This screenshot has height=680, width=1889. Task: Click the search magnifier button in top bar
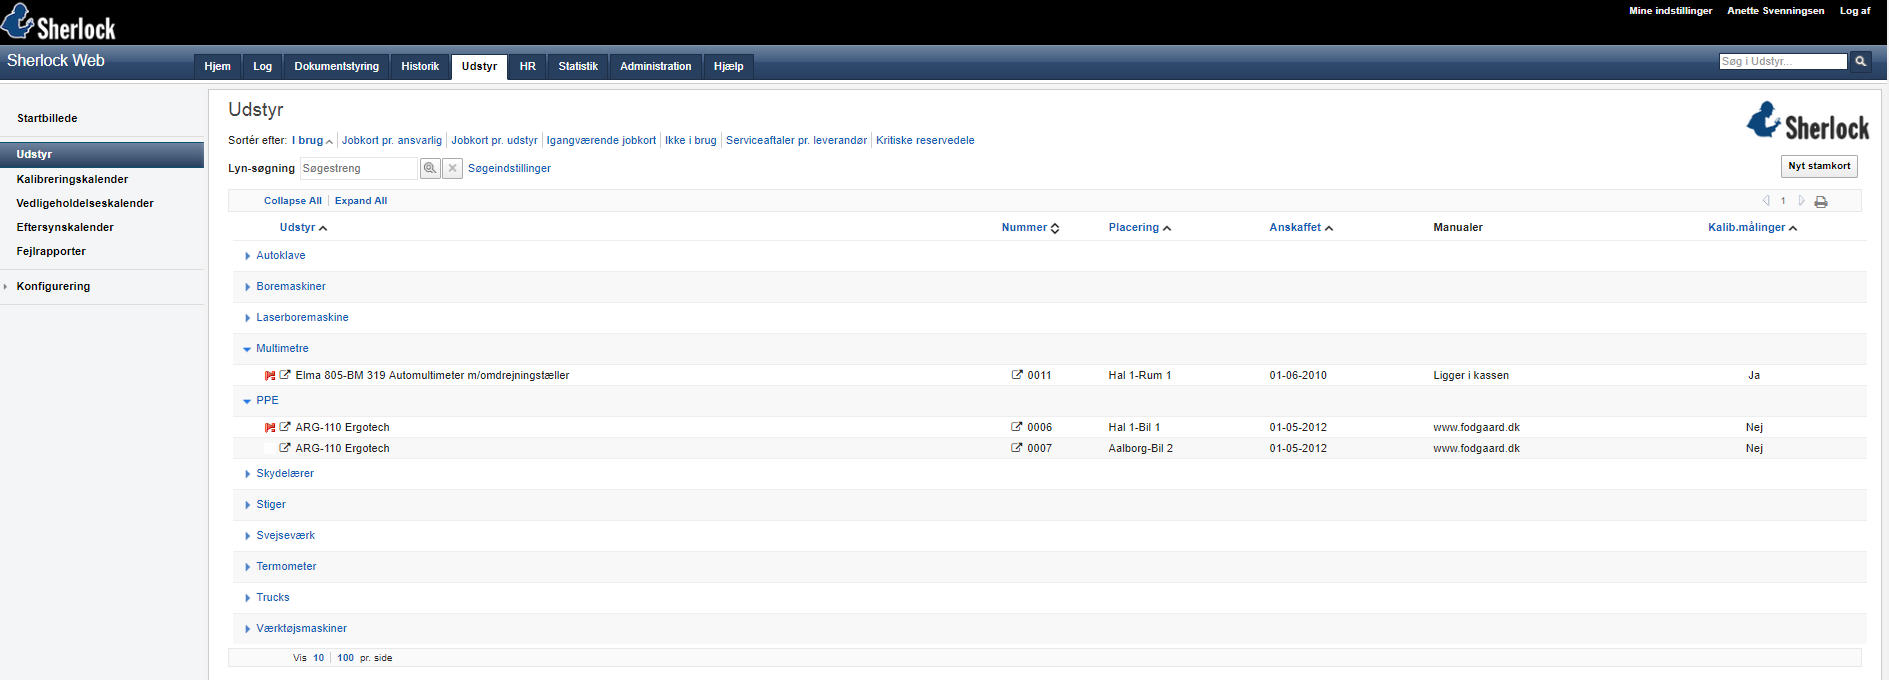(1860, 61)
